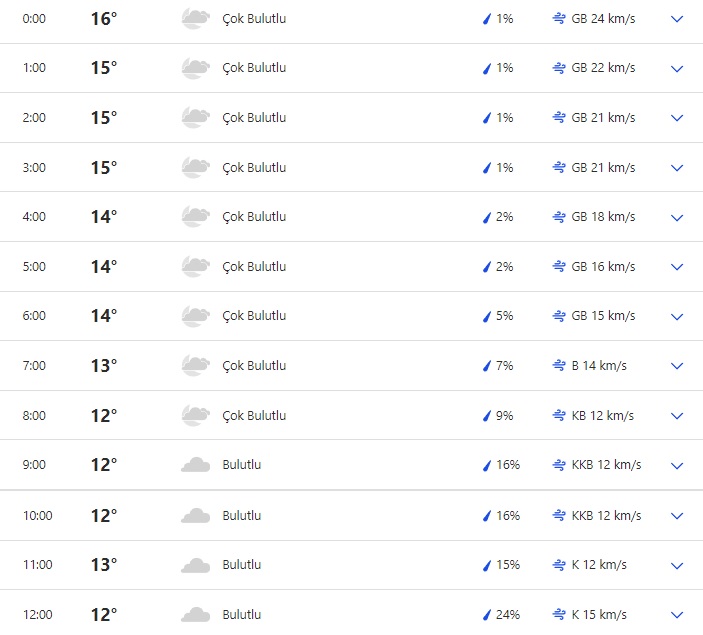The width and height of the screenshot is (703, 635).
Task: Expand the 0:00 hourly forecast details
Action: click(677, 19)
